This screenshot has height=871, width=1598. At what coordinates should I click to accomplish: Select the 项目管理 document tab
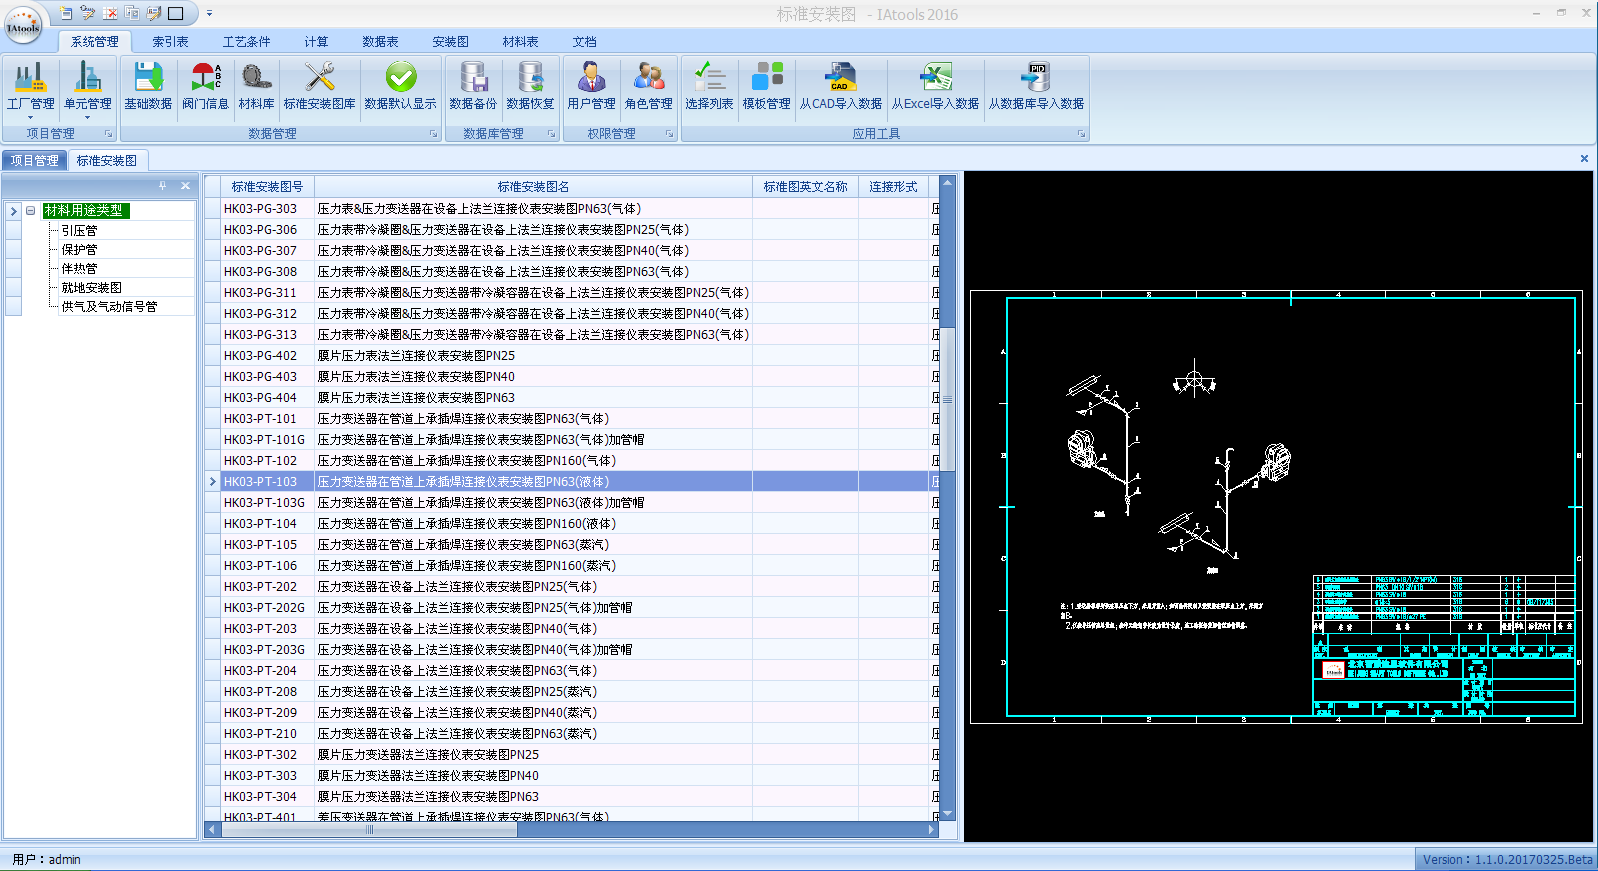click(35, 161)
